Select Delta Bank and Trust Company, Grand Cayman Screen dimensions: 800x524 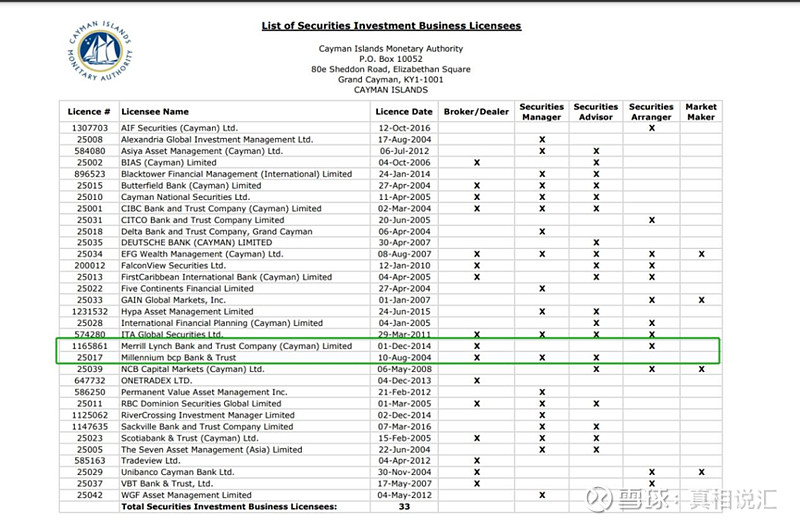[x=216, y=232]
